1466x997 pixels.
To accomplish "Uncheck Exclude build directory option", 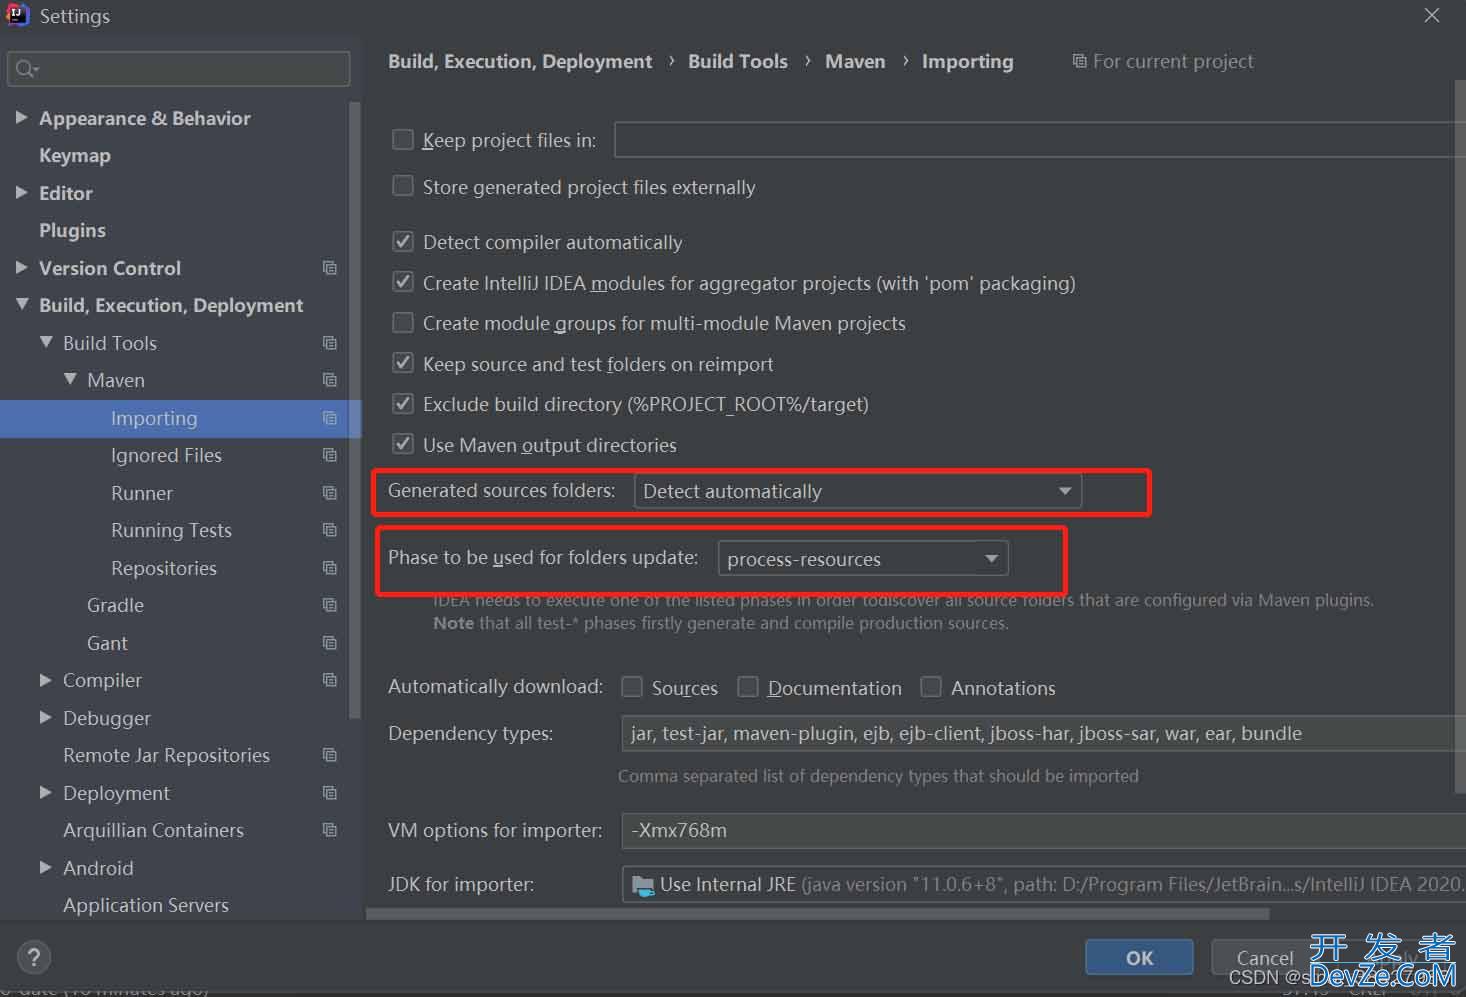I will point(403,403).
